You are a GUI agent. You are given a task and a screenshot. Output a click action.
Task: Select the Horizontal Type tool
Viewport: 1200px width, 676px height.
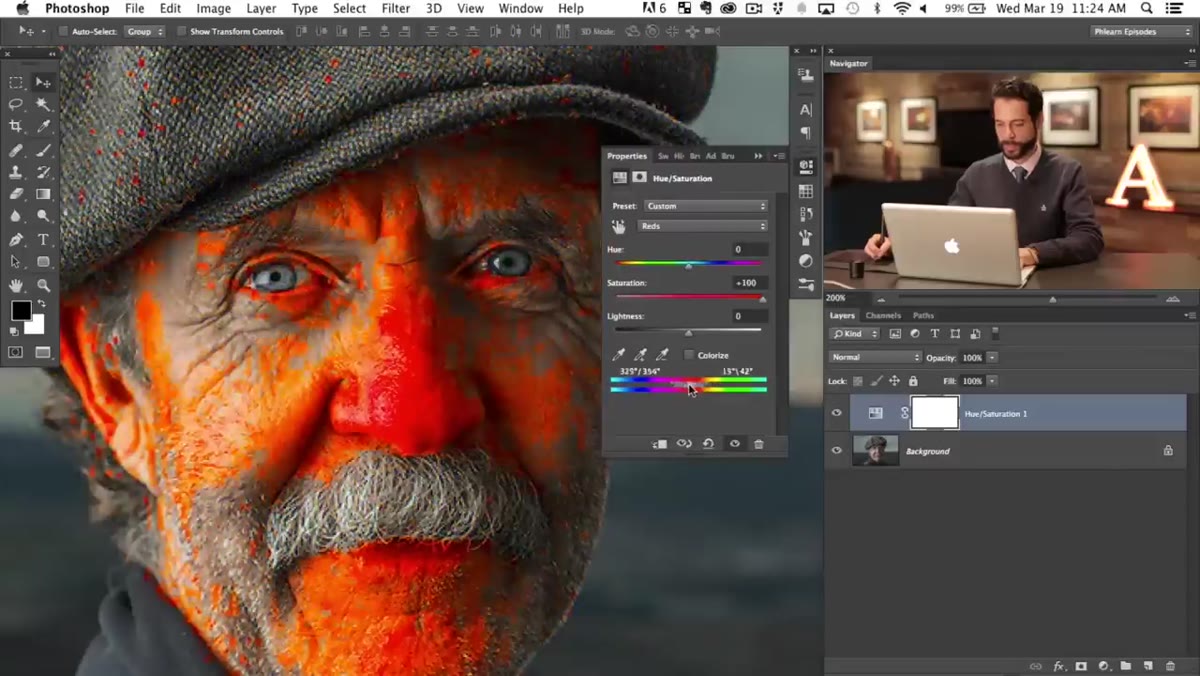(43, 240)
